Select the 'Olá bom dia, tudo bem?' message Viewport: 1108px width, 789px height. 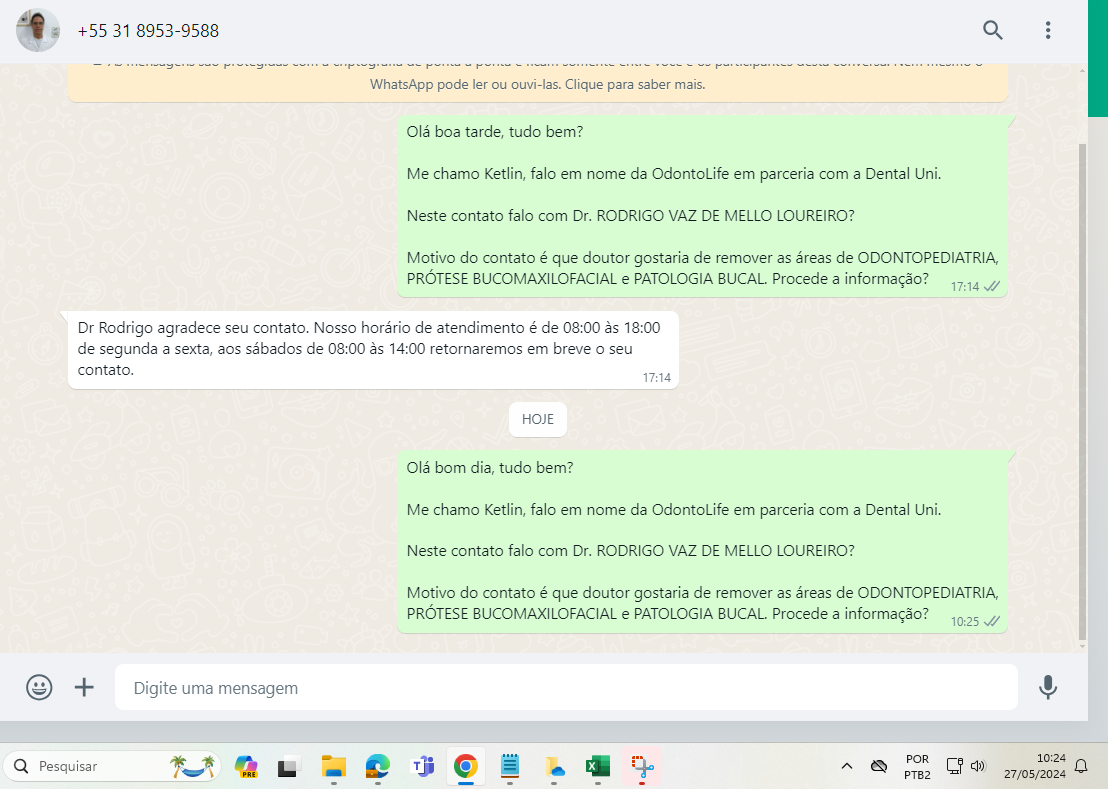702,541
